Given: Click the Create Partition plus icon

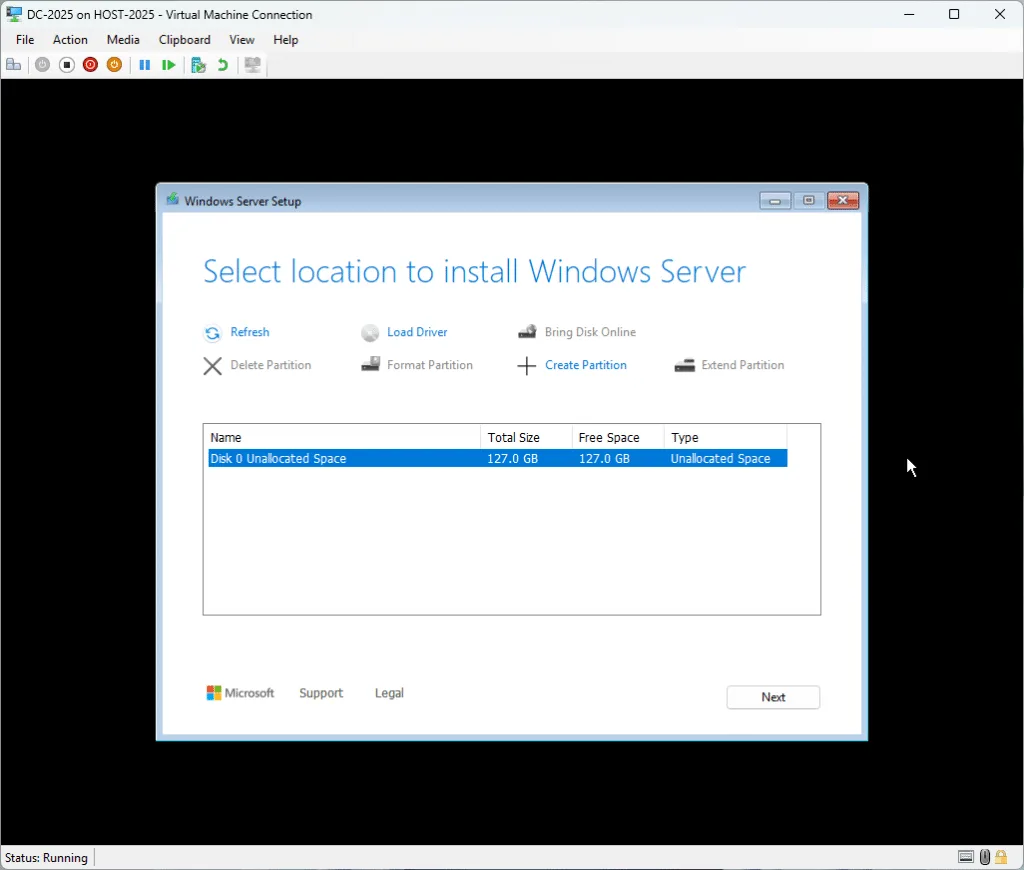Looking at the screenshot, I should (x=526, y=366).
